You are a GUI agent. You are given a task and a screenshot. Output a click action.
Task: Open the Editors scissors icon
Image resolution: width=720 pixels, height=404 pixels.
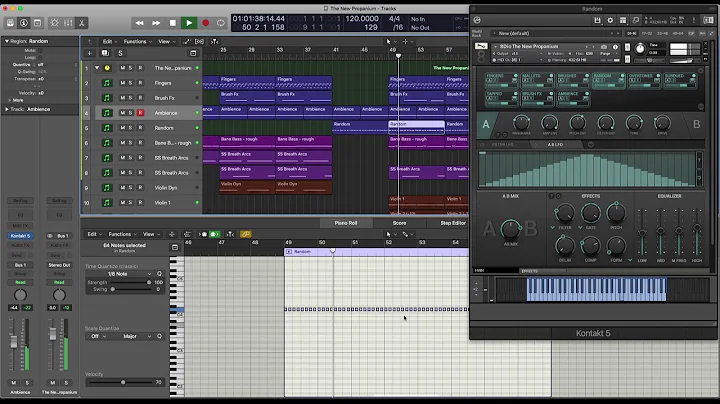(81, 22)
